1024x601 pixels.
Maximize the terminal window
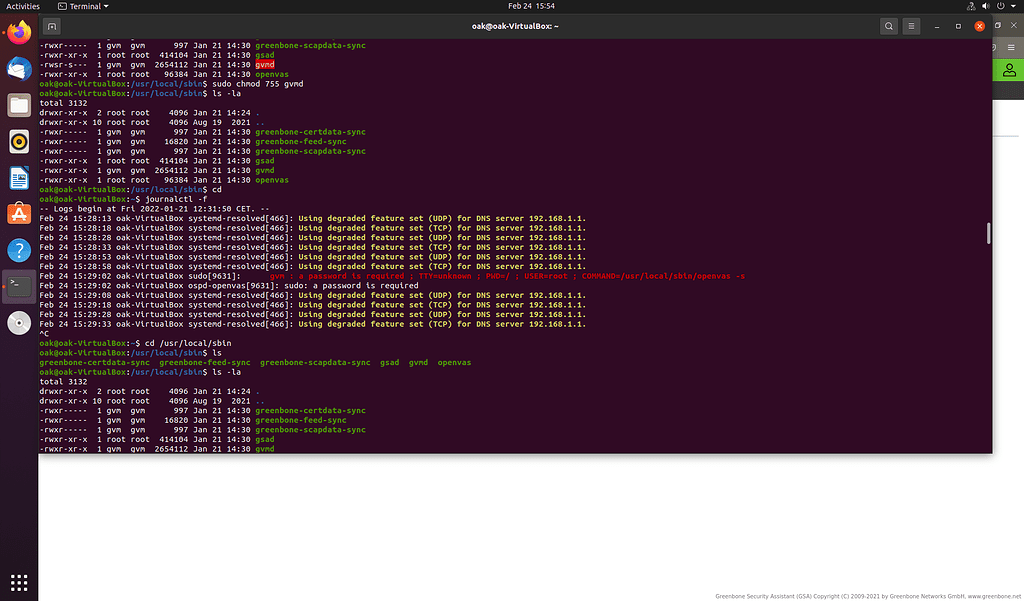[959, 26]
